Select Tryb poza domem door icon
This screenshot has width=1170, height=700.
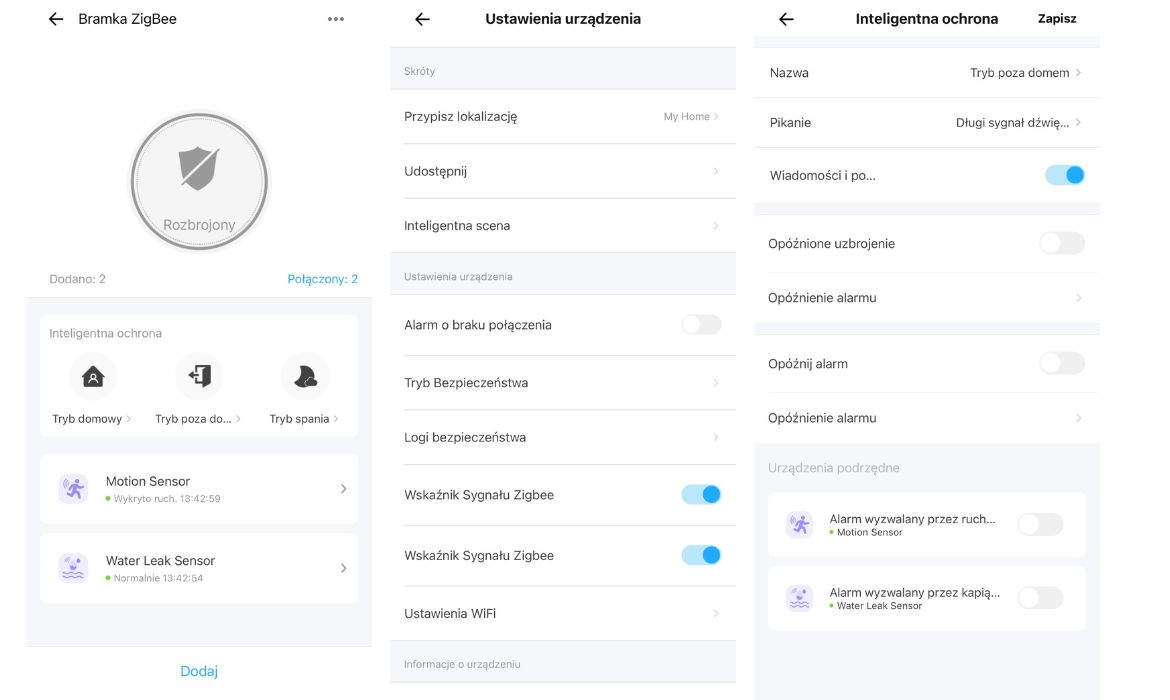pyautogui.click(x=199, y=376)
